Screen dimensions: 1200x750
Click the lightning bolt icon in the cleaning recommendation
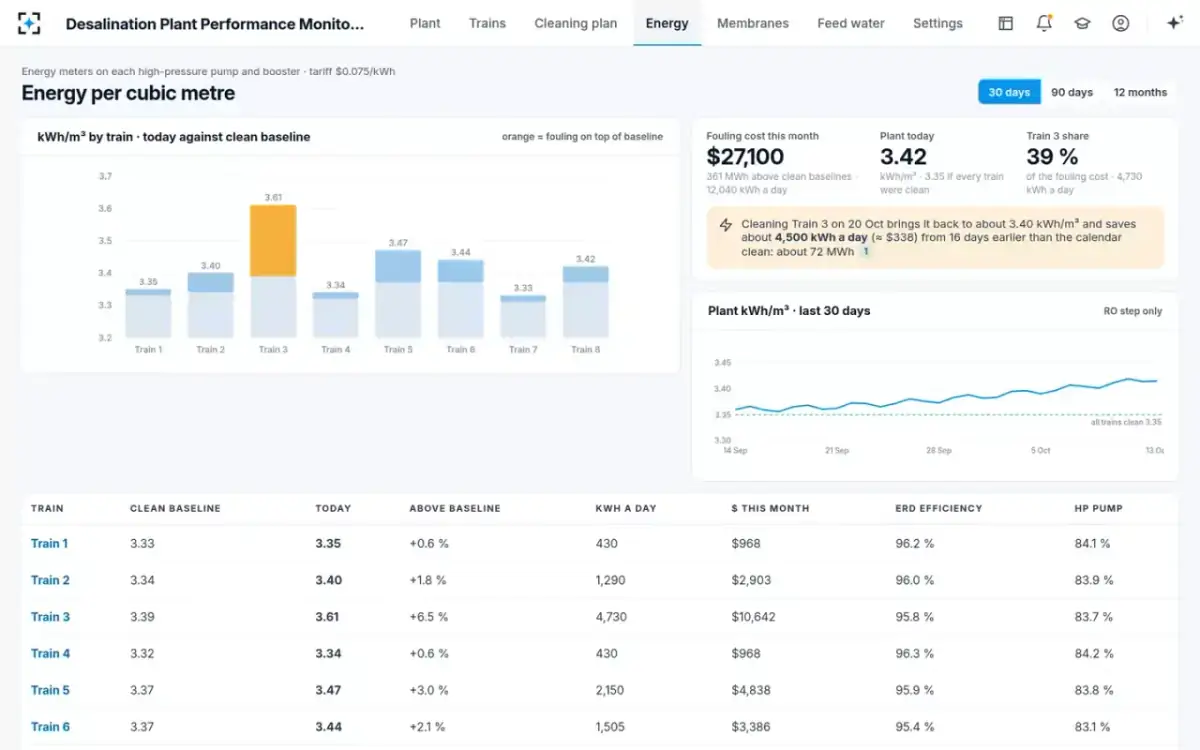tap(726, 225)
